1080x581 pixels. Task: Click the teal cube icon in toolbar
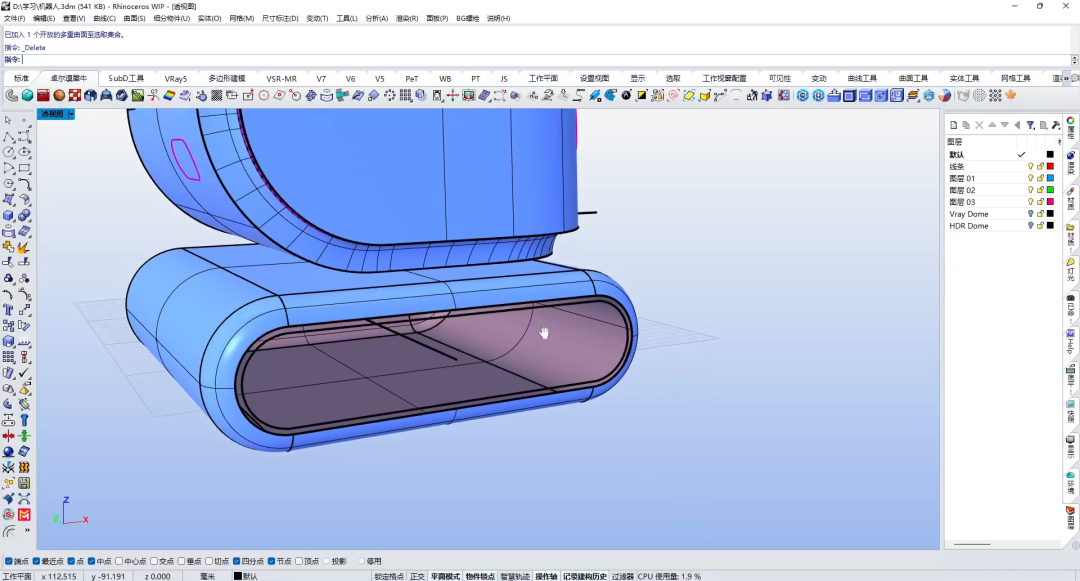coord(28,96)
